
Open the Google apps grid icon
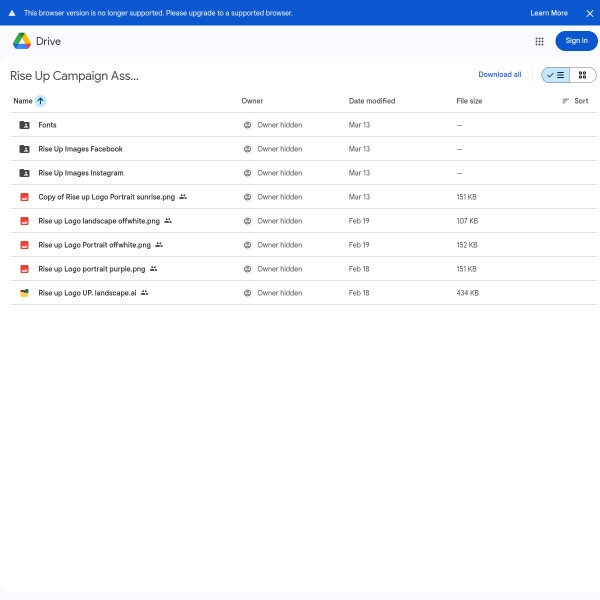pyautogui.click(x=539, y=41)
